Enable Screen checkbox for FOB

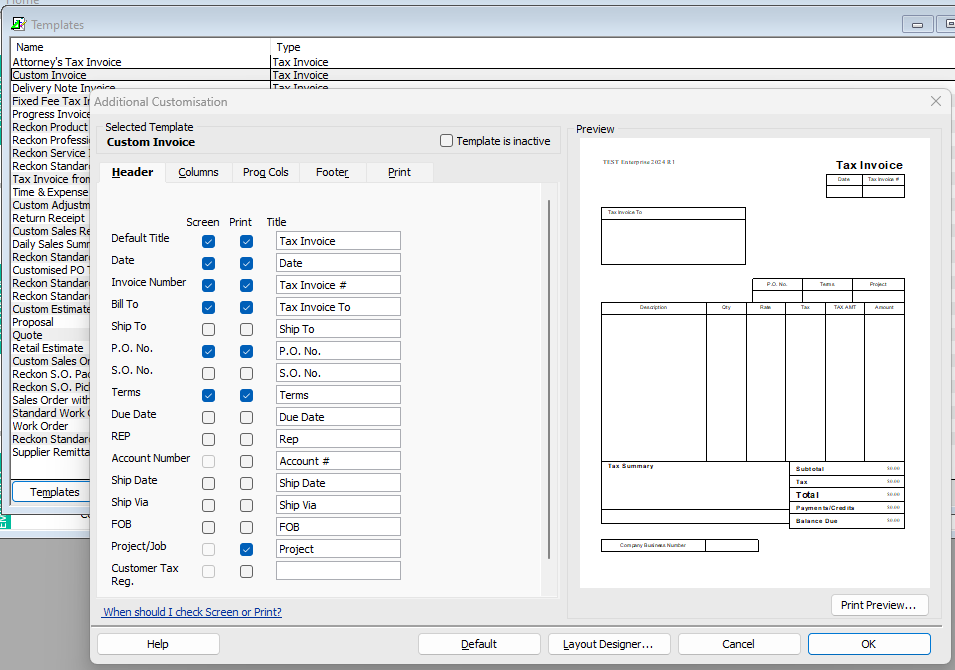coord(208,527)
